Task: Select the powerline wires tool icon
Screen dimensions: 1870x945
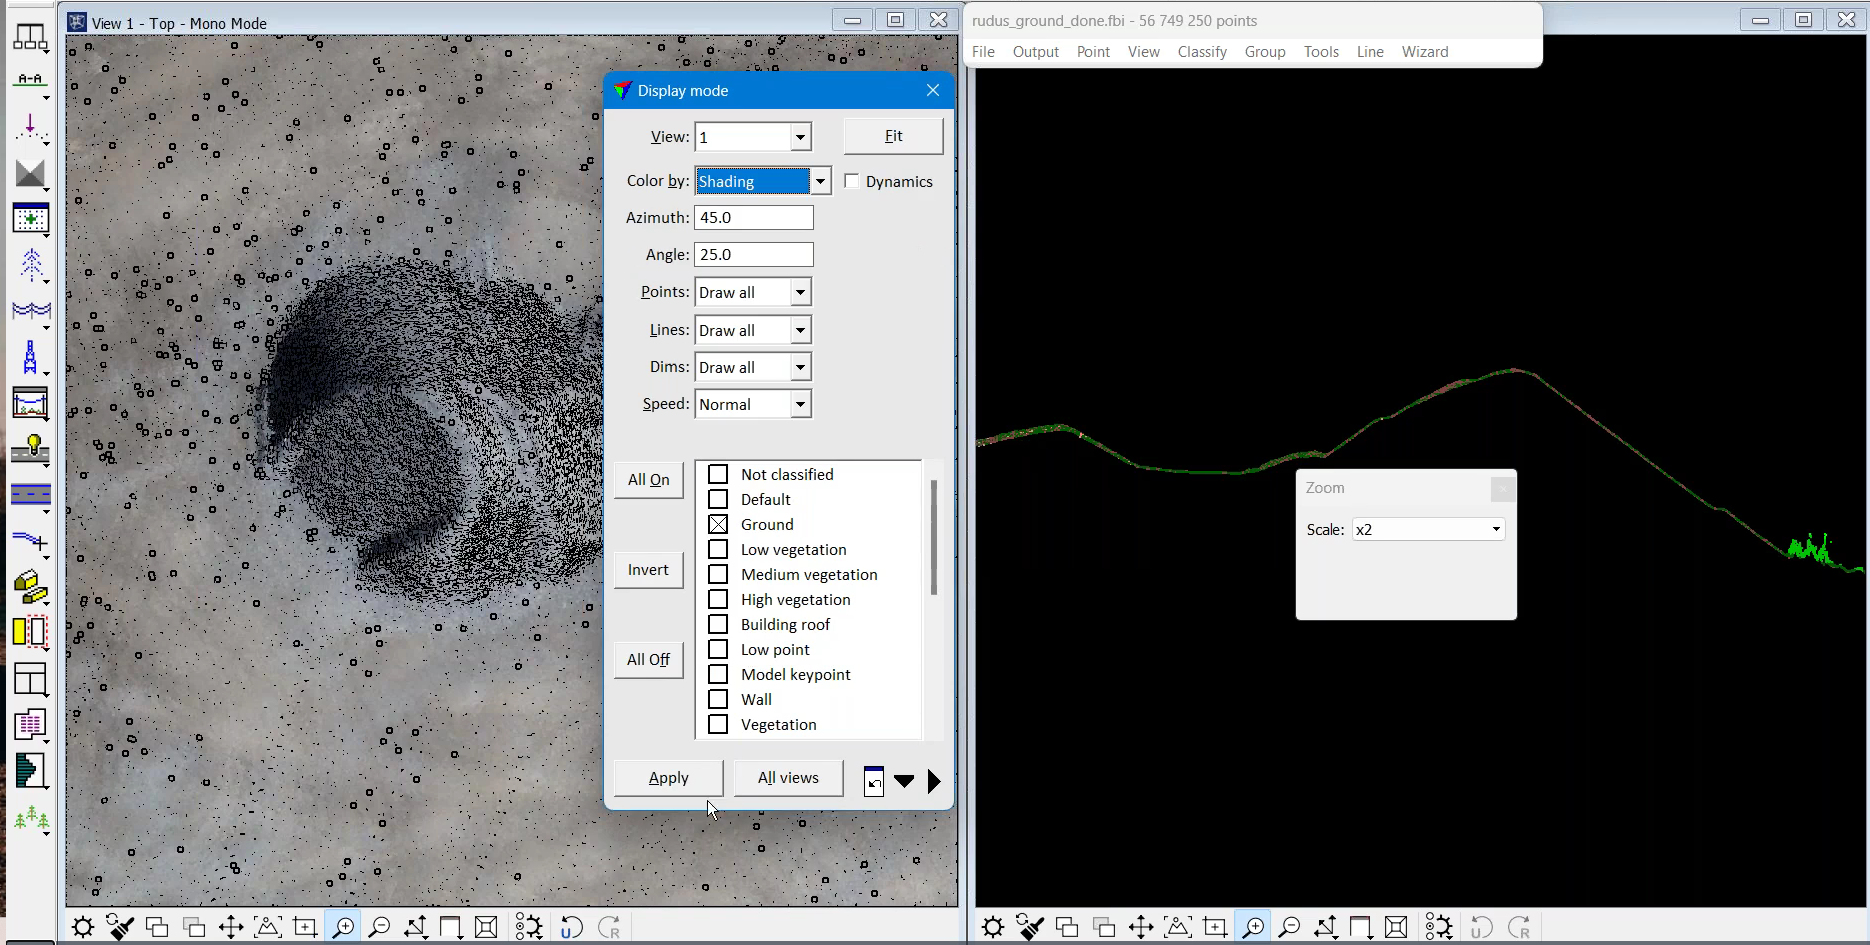Action: point(30,311)
